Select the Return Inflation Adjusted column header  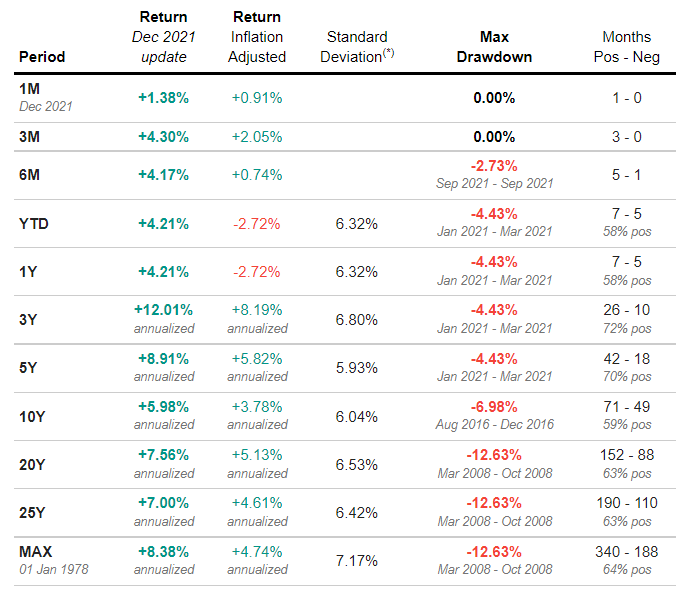click(x=257, y=37)
